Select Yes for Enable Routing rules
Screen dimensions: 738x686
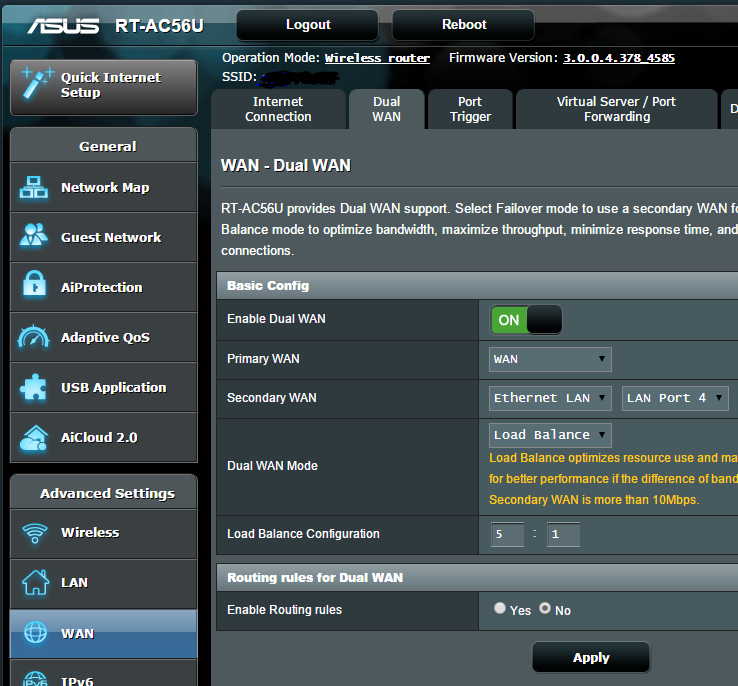pos(500,608)
